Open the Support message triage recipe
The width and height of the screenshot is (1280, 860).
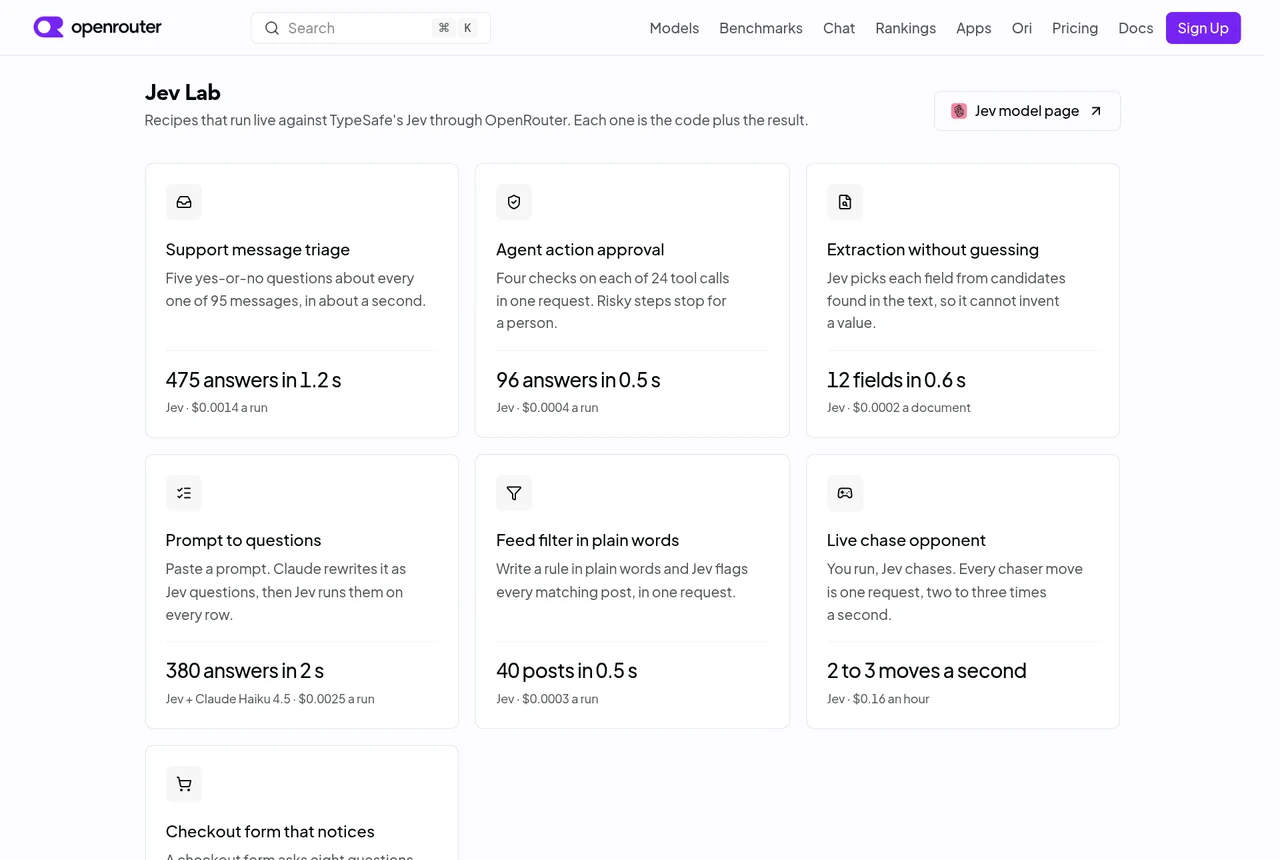pyautogui.click(x=302, y=300)
